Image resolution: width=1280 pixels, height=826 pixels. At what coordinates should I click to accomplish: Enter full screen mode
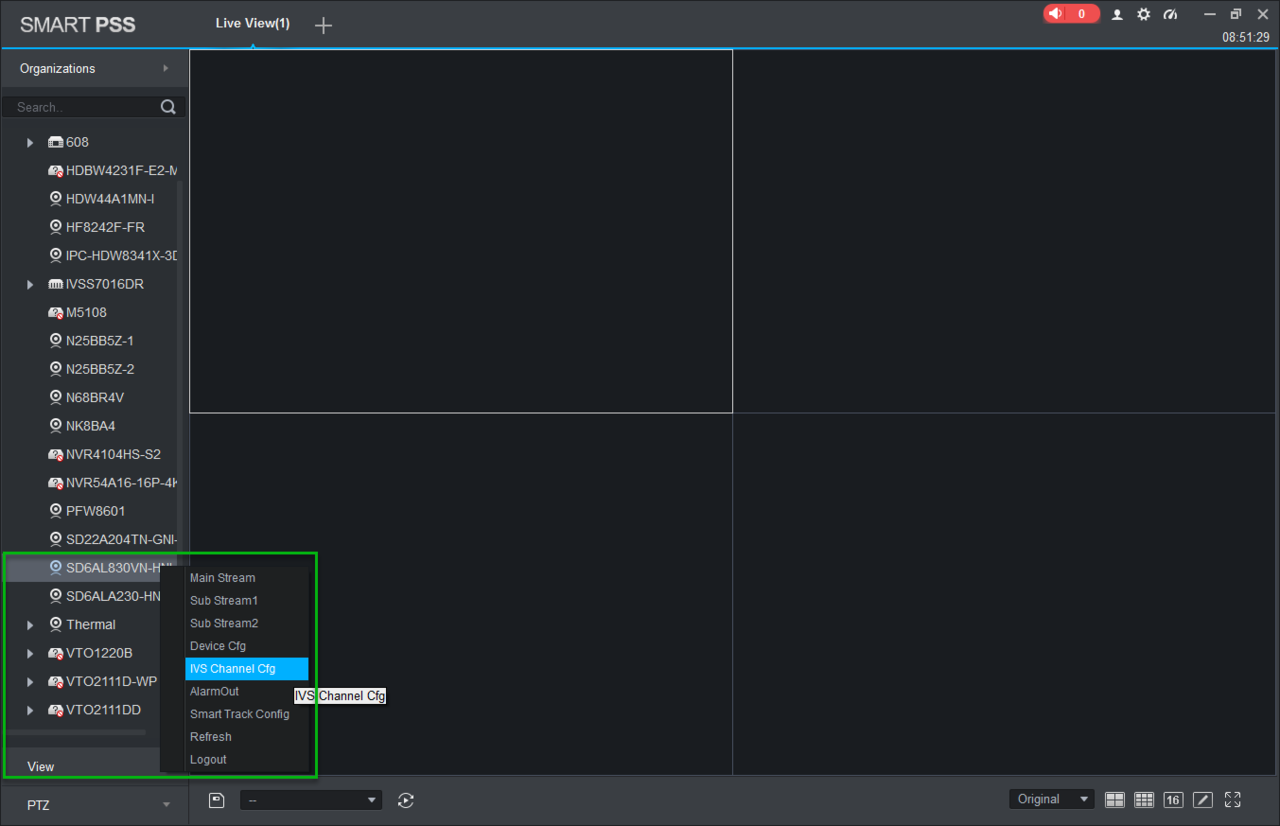click(x=1233, y=800)
